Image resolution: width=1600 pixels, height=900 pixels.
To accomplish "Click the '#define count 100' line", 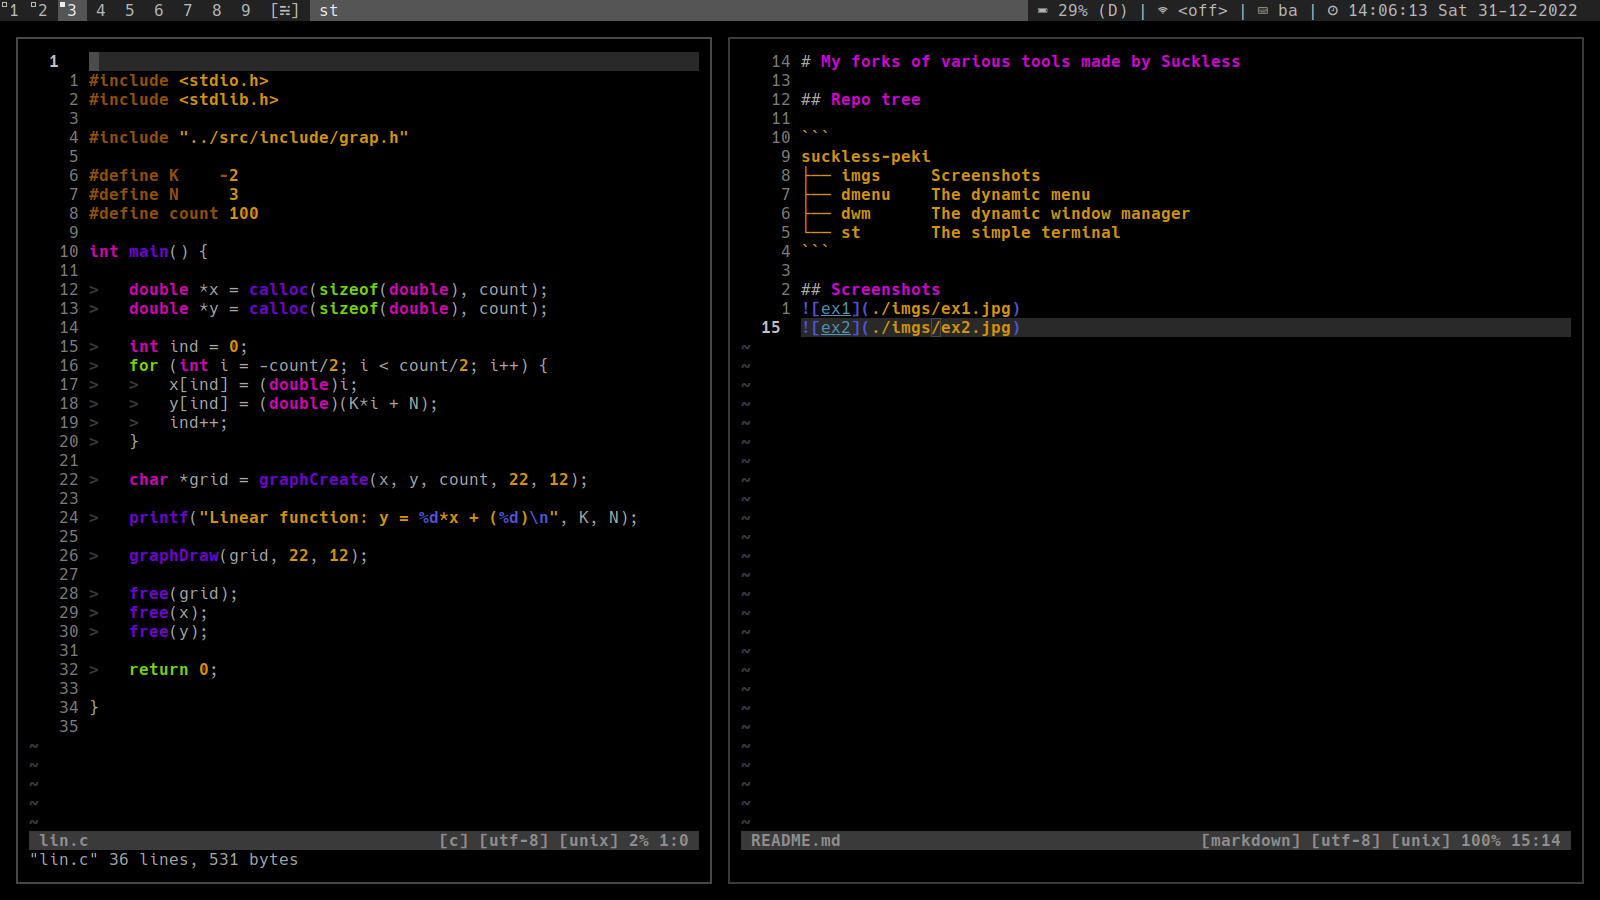I will click(x=174, y=214).
